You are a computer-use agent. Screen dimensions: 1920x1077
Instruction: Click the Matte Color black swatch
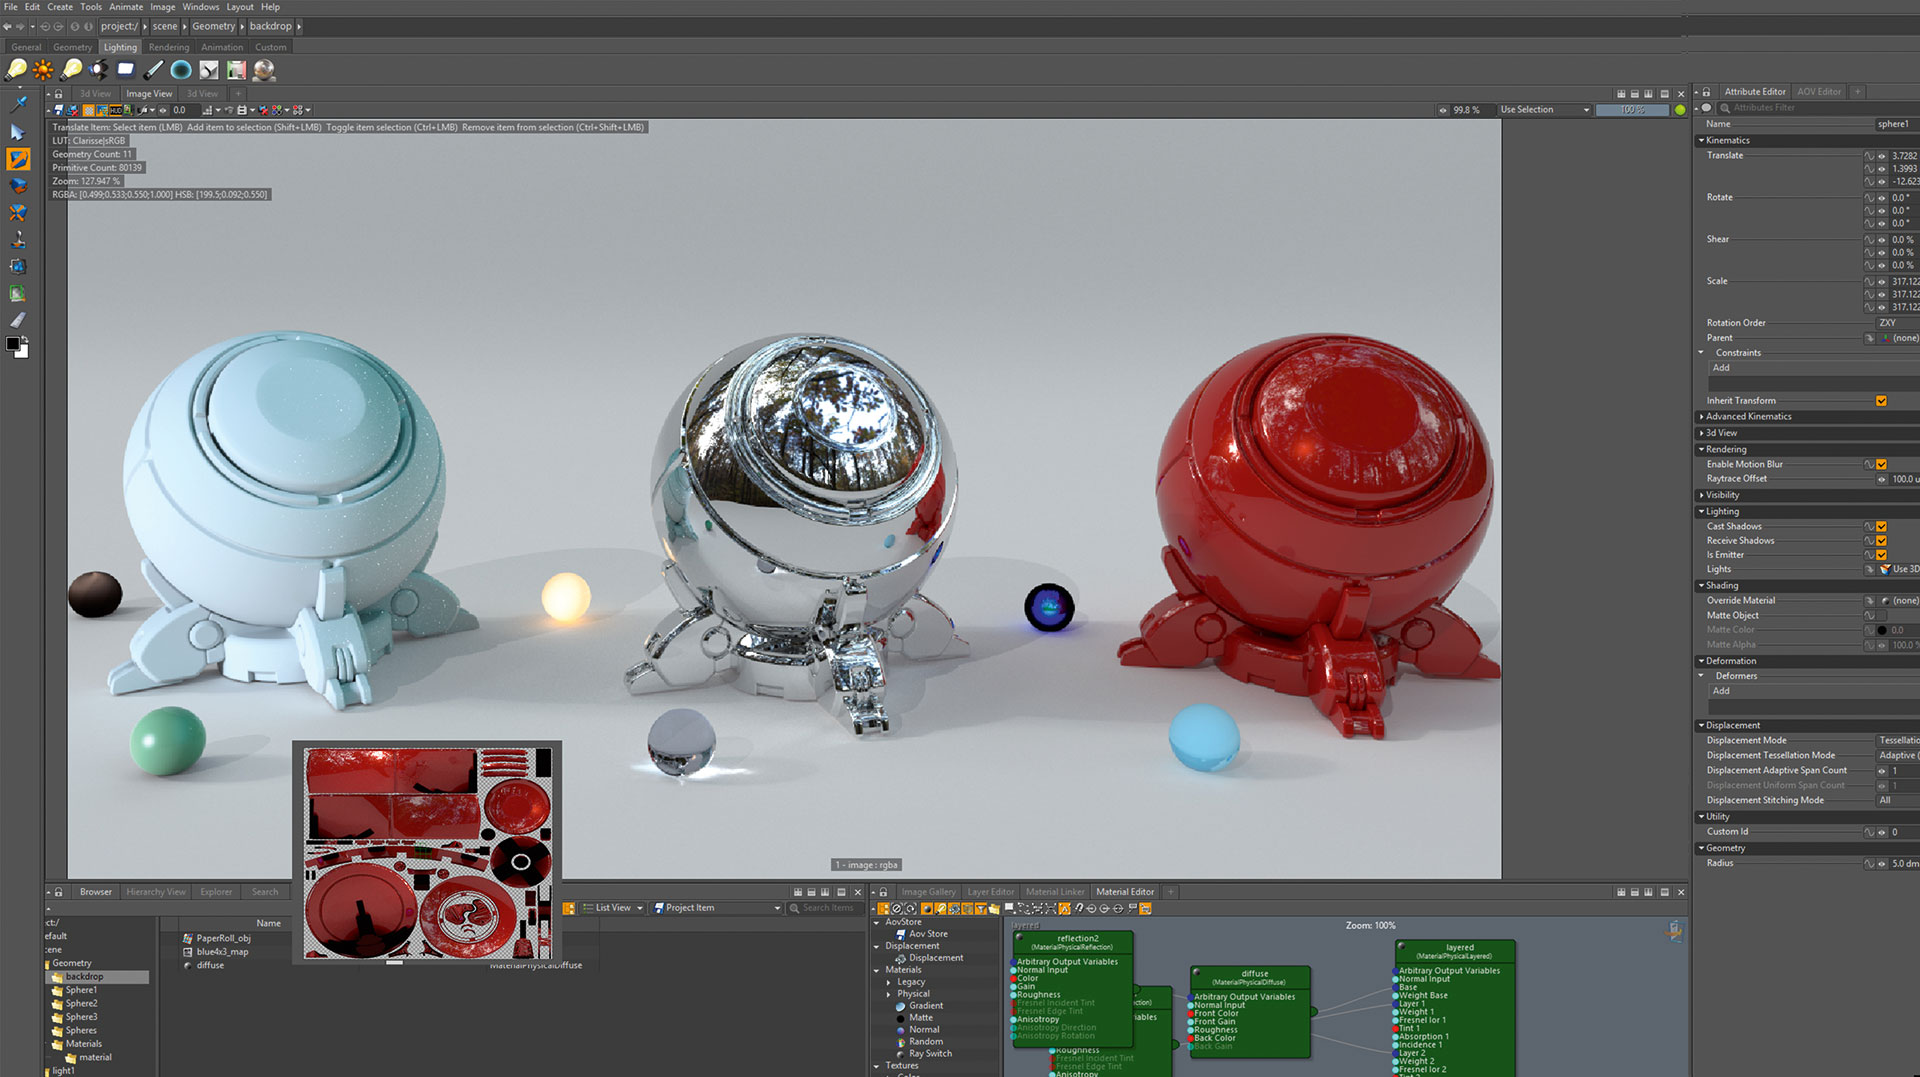click(x=1881, y=631)
